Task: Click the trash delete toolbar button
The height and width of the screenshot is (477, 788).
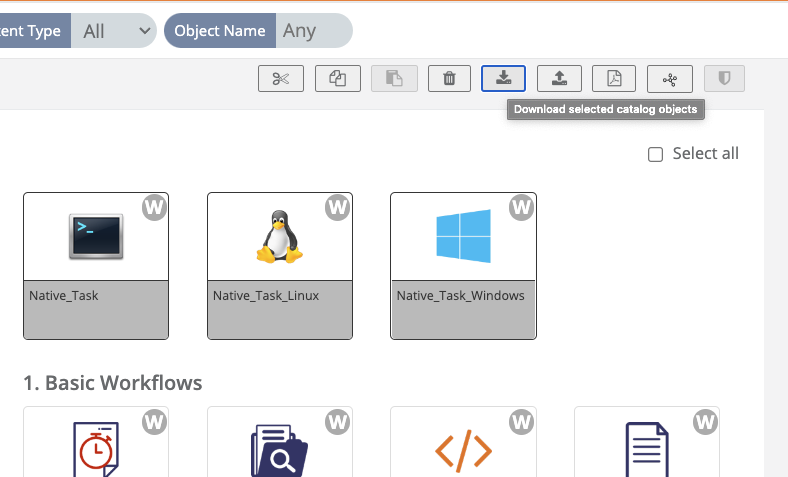Action: pos(449,78)
